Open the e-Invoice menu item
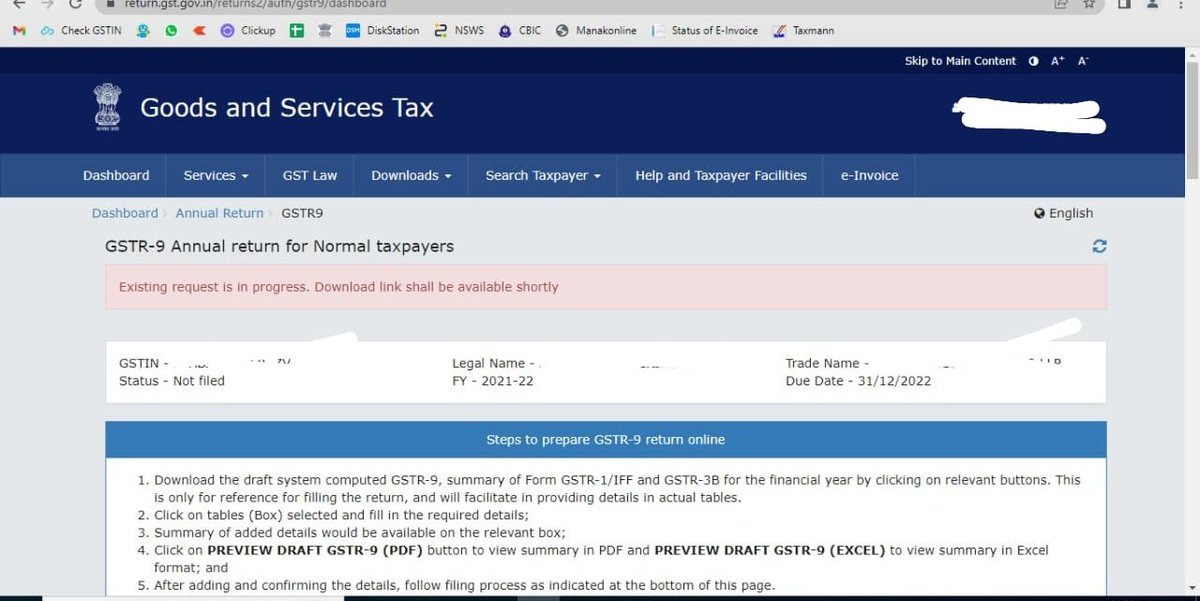 (x=869, y=175)
